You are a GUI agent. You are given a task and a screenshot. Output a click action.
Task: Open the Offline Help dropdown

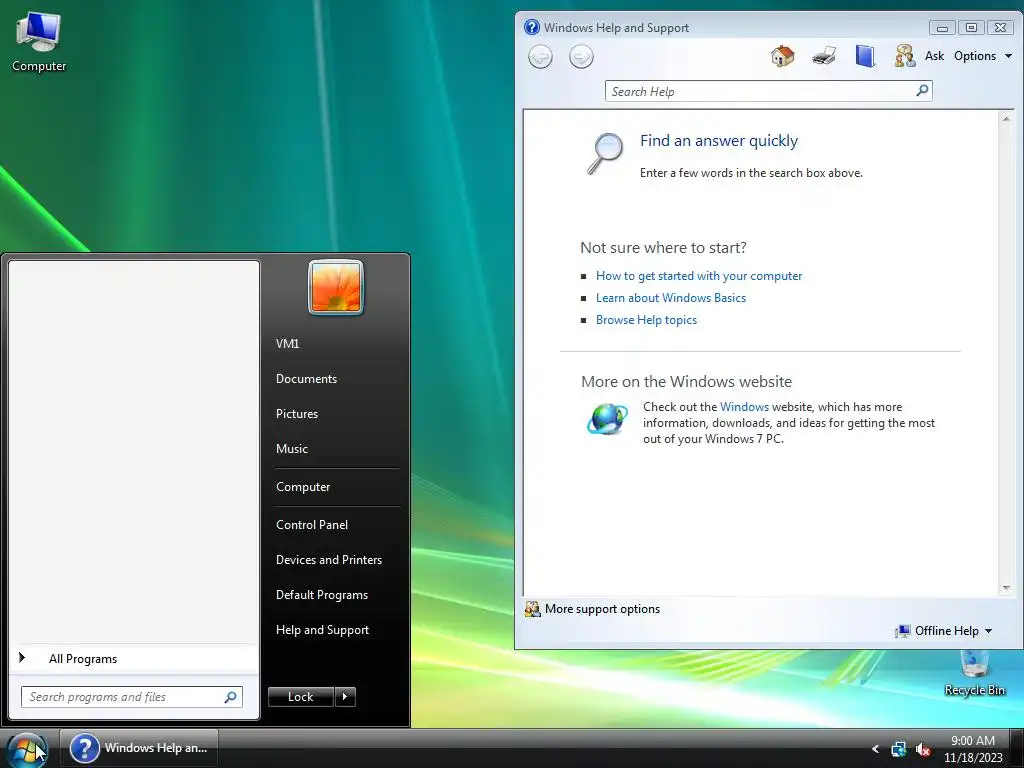tap(944, 631)
